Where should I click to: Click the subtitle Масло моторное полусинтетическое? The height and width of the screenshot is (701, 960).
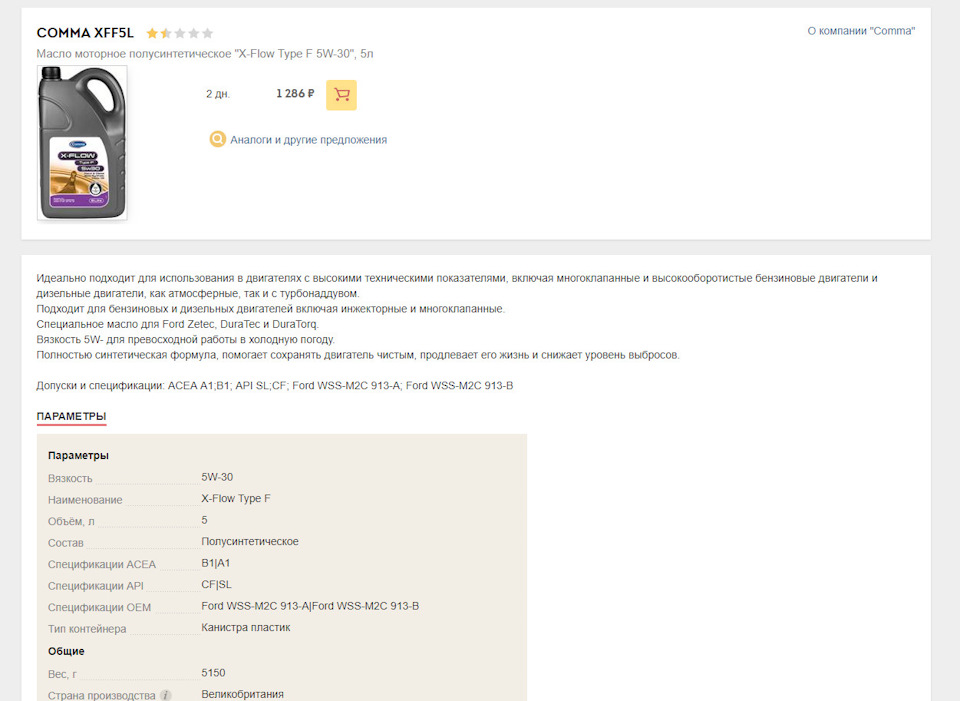pyautogui.click(x=204, y=54)
